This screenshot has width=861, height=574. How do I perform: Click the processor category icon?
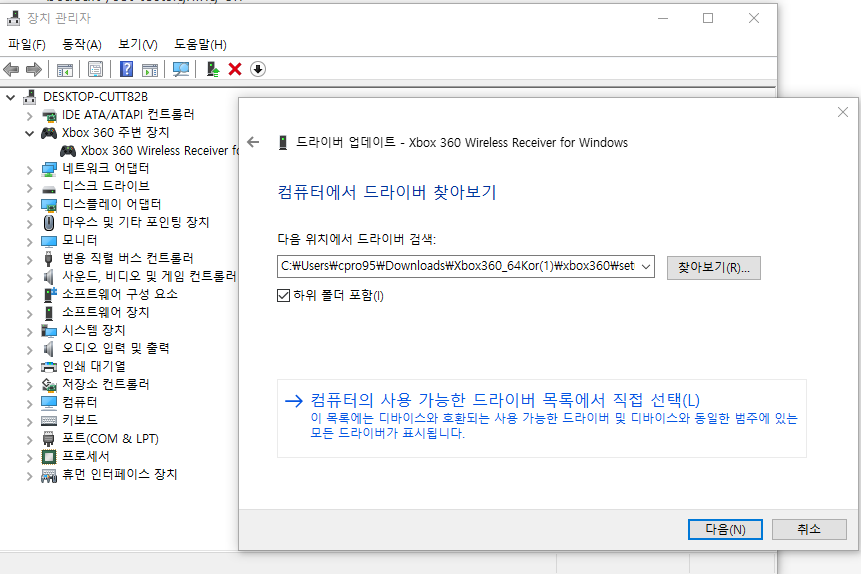(49, 456)
